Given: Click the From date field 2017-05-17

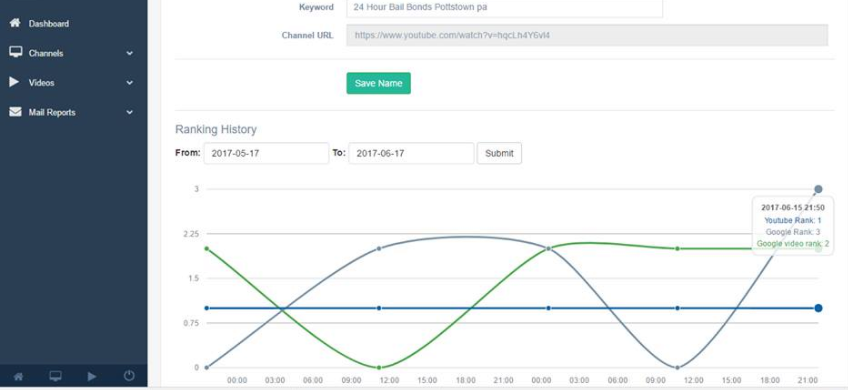Looking at the screenshot, I should pyautogui.click(x=266, y=153).
